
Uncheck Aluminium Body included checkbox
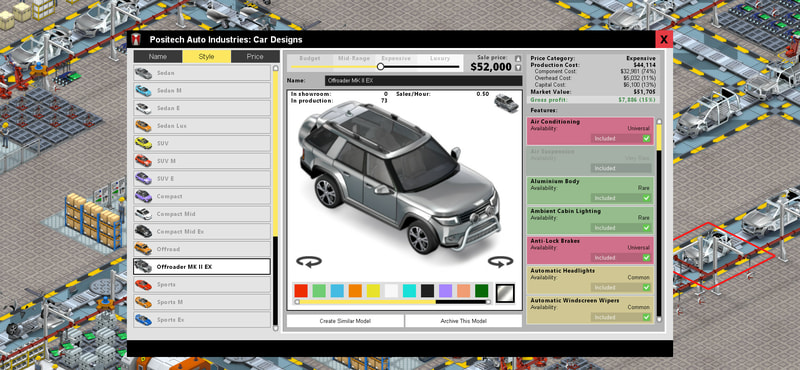pyautogui.click(x=646, y=198)
